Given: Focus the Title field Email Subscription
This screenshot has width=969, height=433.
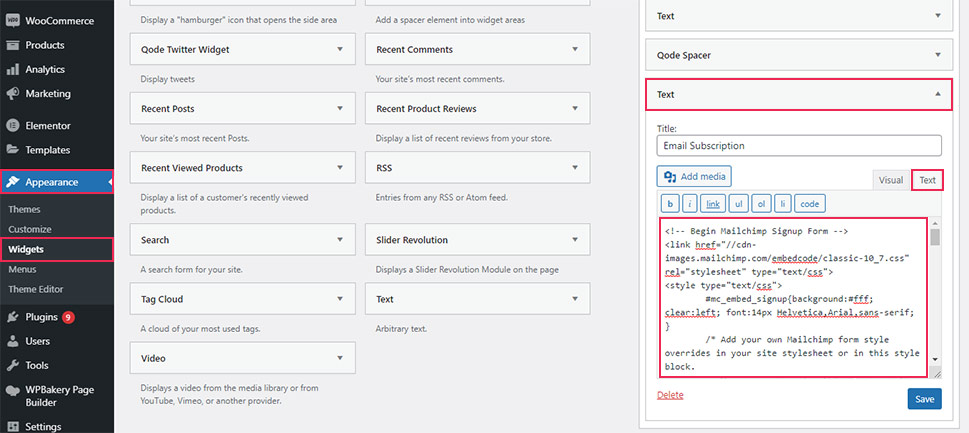Looking at the screenshot, I should click(799, 146).
